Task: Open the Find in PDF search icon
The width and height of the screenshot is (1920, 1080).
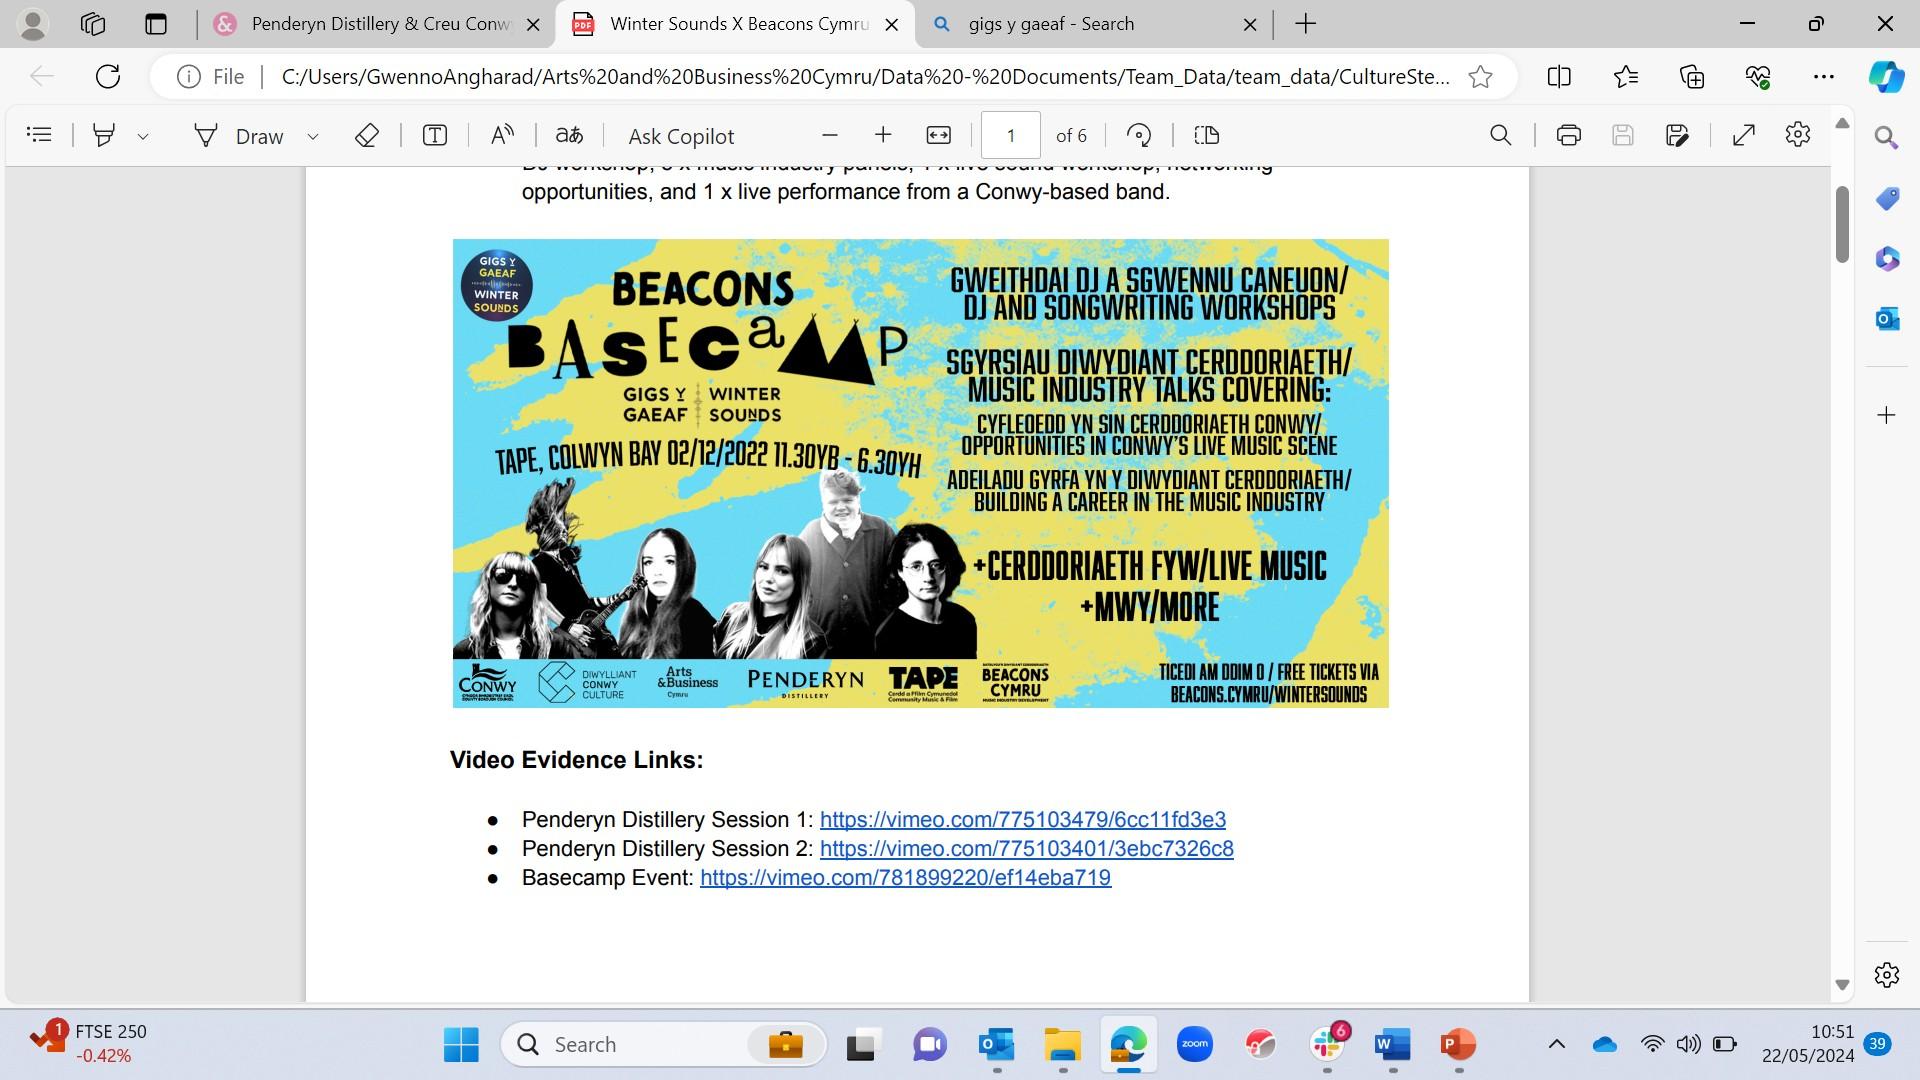Action: [x=1500, y=135]
